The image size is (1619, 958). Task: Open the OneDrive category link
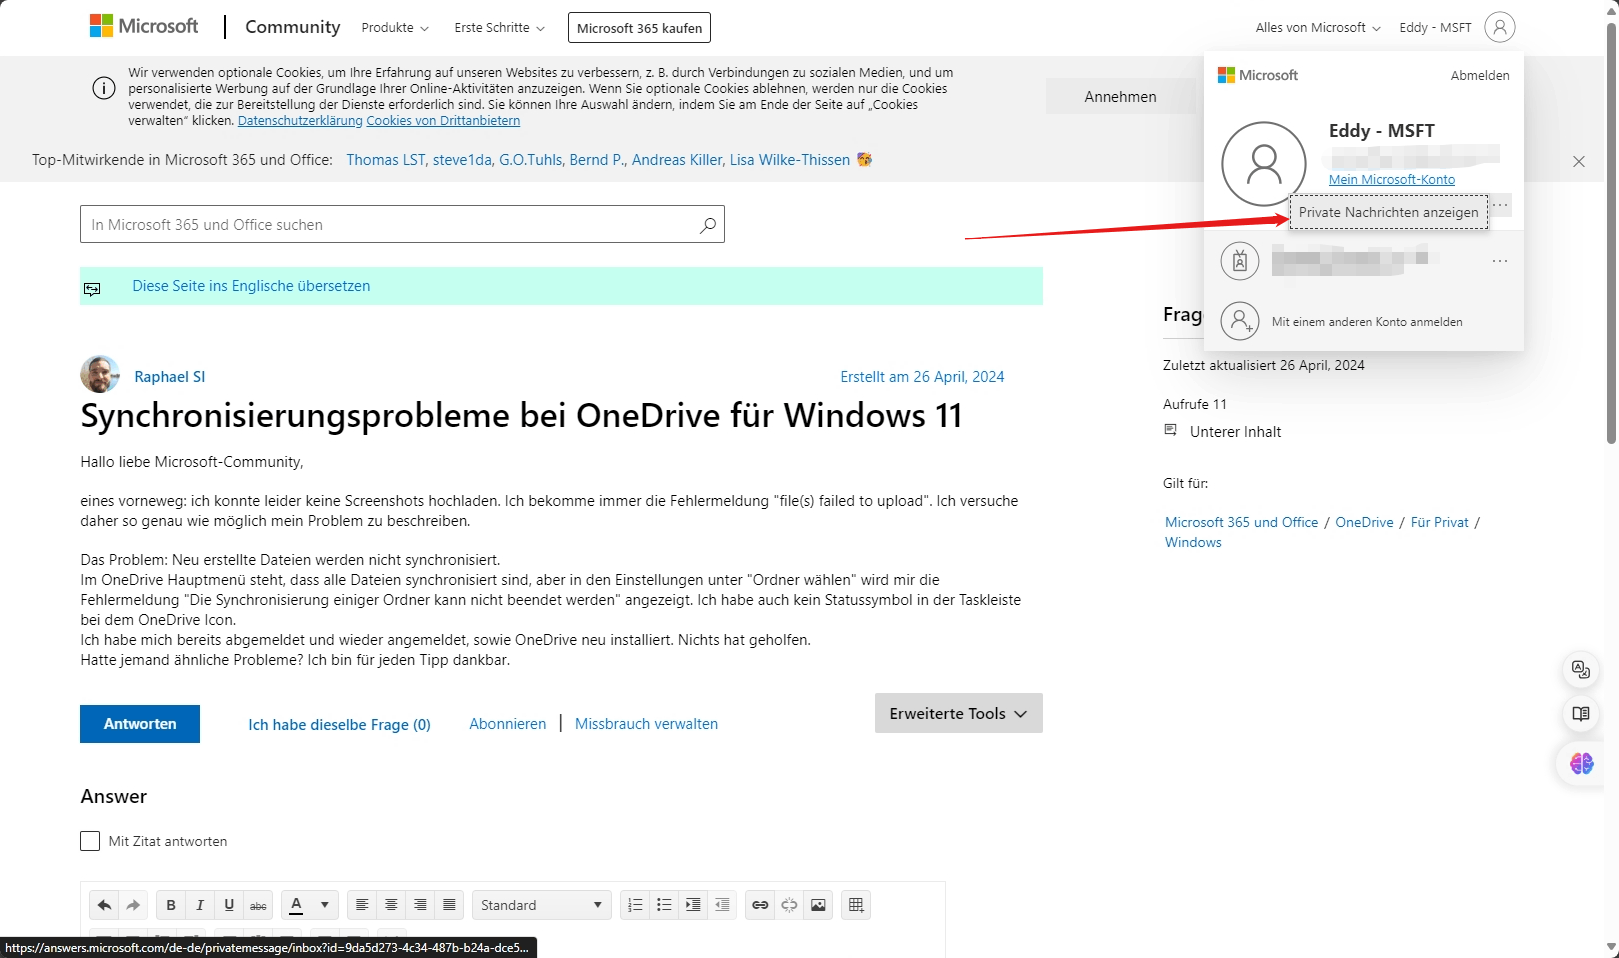tap(1364, 522)
